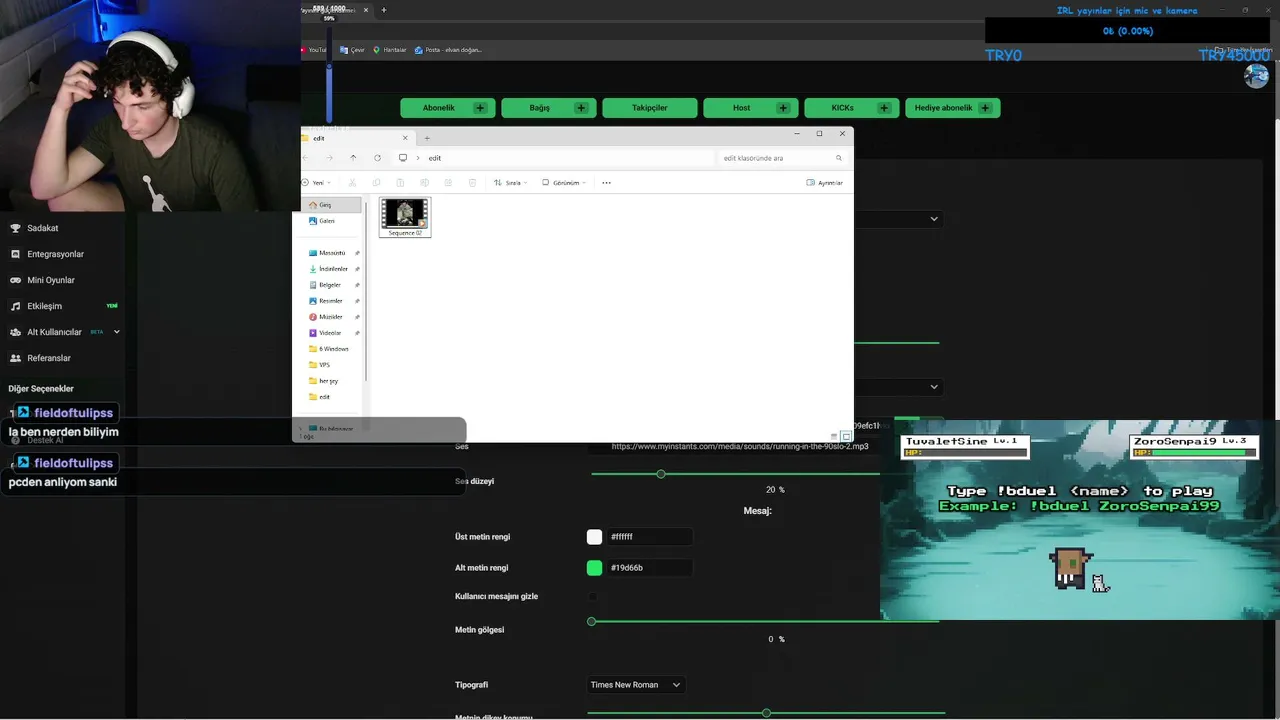Toggle the Ayrıntılar details pane
The height and width of the screenshot is (720, 1280).
(x=825, y=183)
